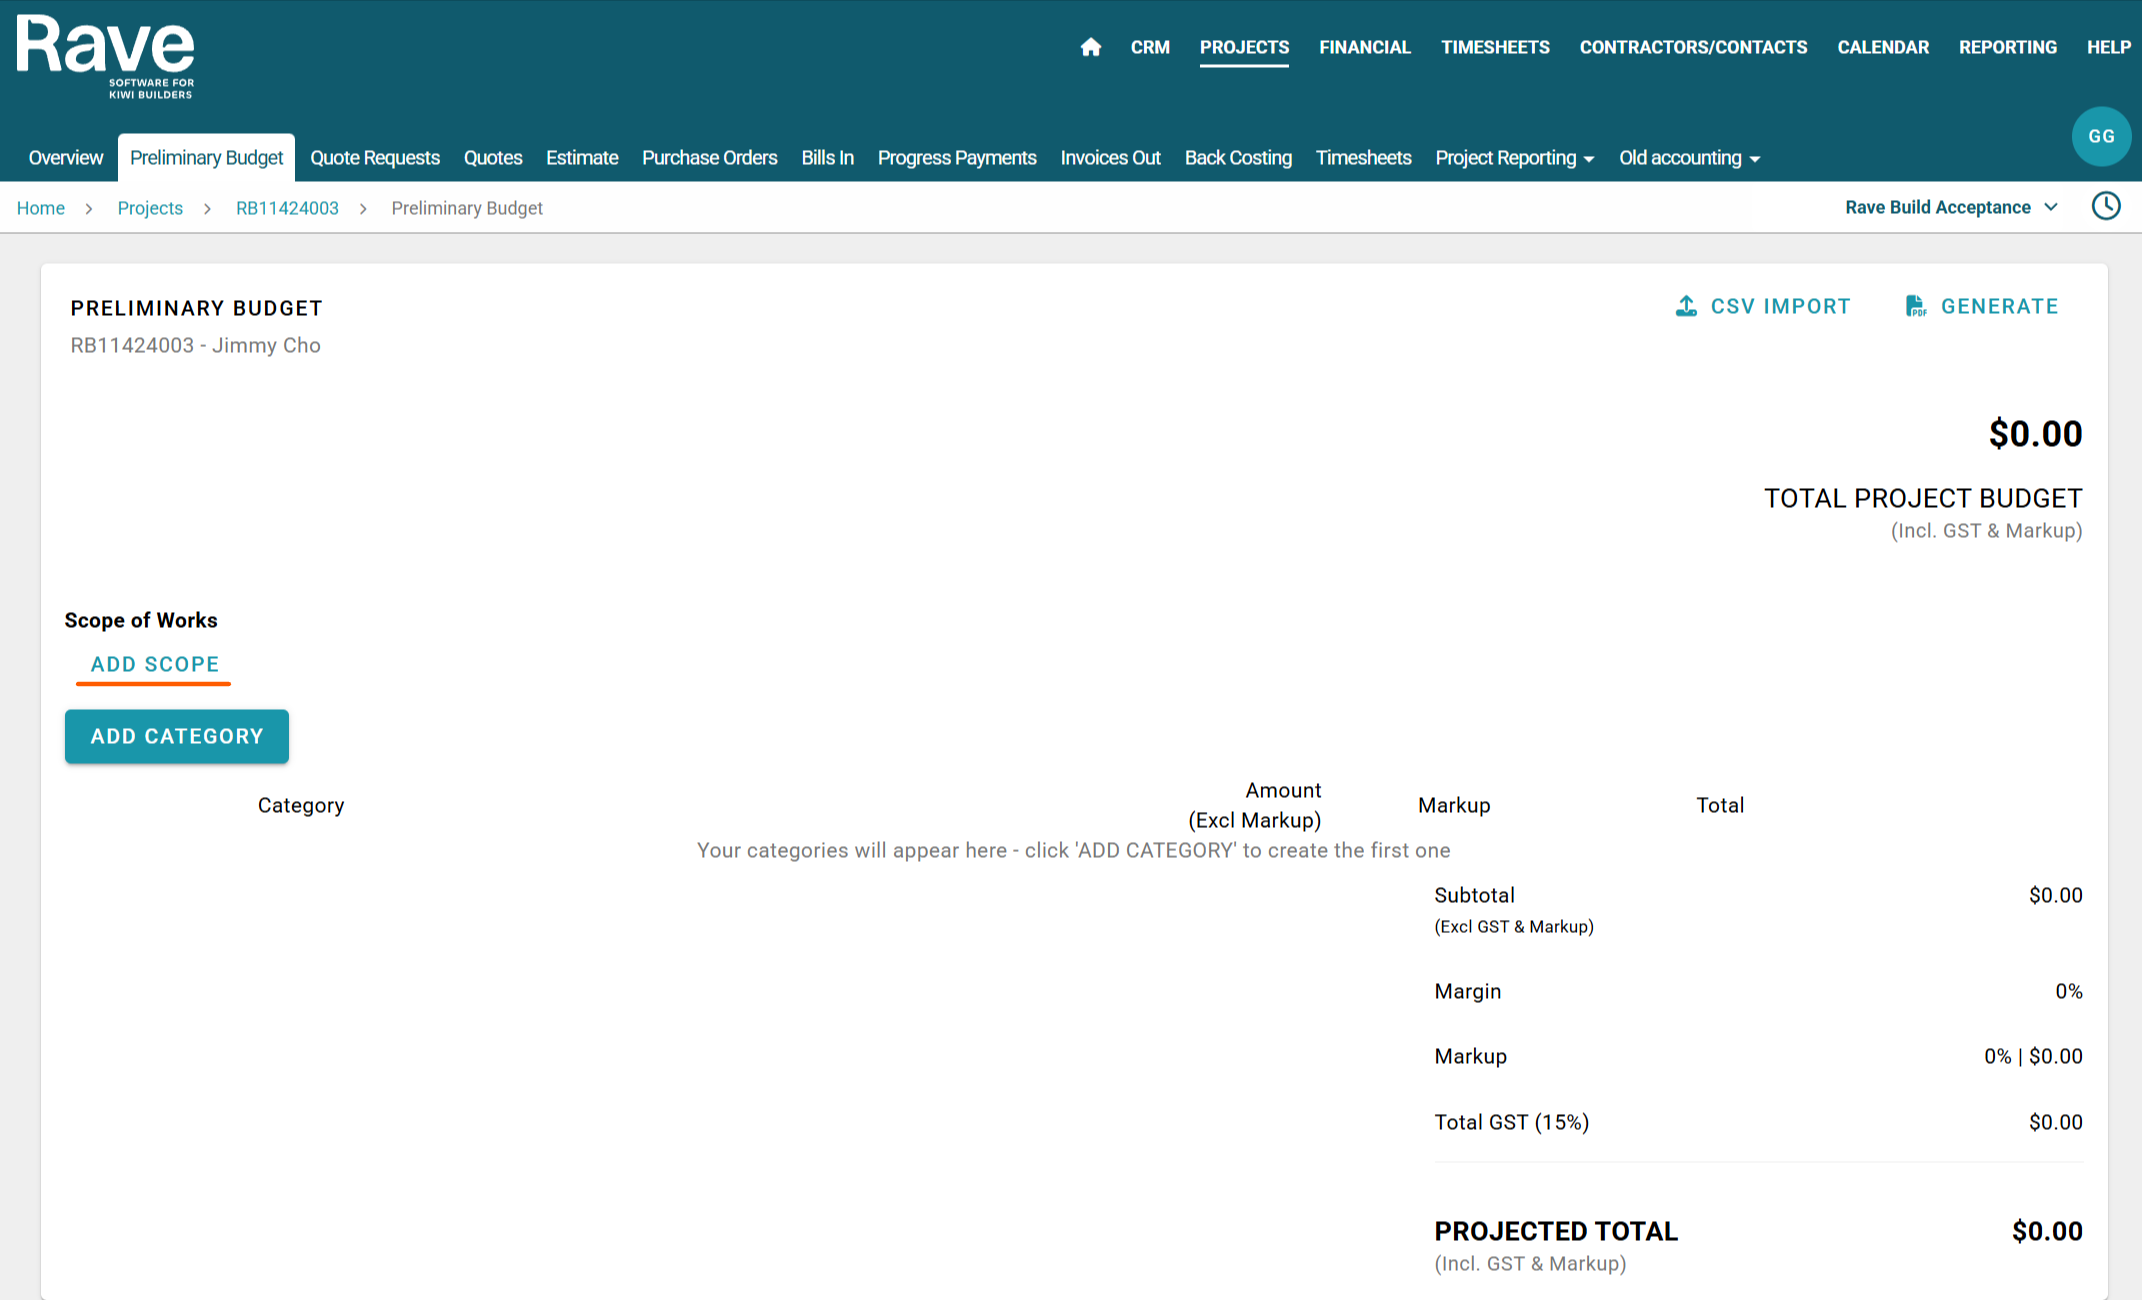Expand the Old accounting dropdown
This screenshot has width=2142, height=1300.
coord(1689,158)
